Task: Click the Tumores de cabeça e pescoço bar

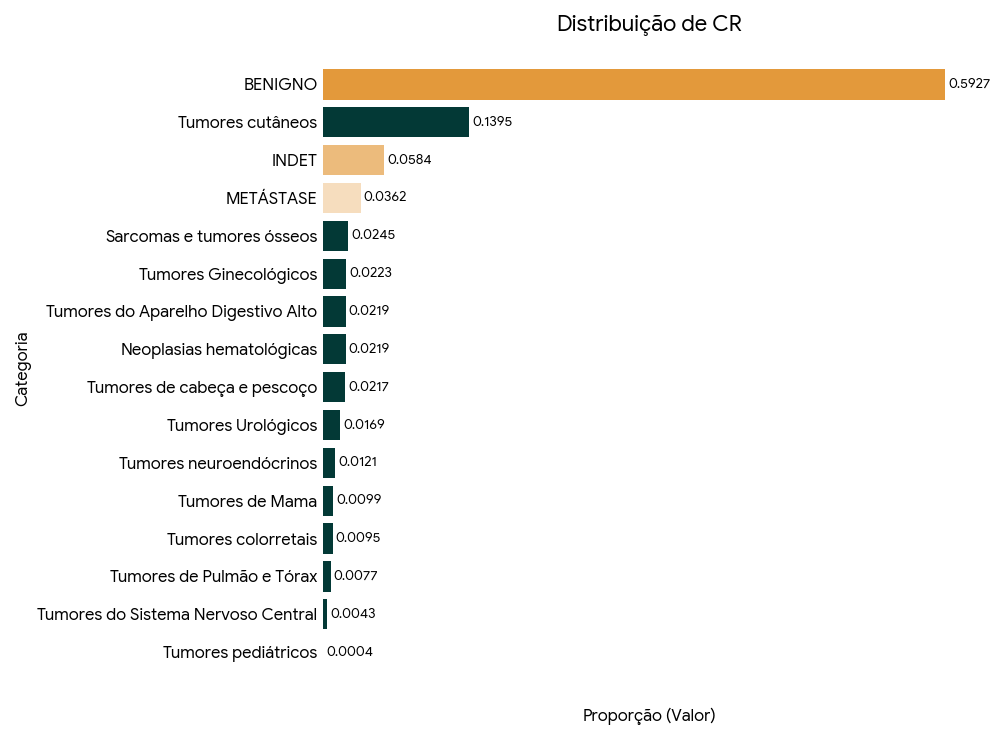Action: pos(334,387)
